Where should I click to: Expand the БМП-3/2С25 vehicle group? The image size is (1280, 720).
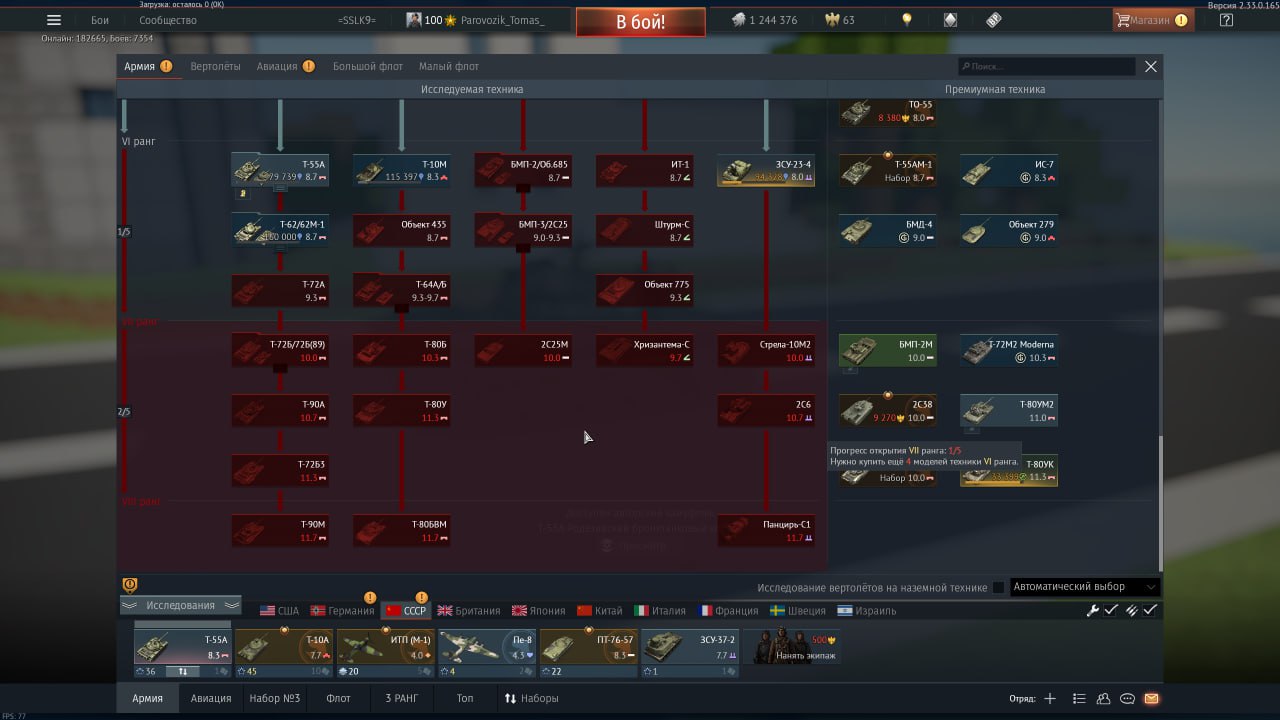[x=523, y=249]
